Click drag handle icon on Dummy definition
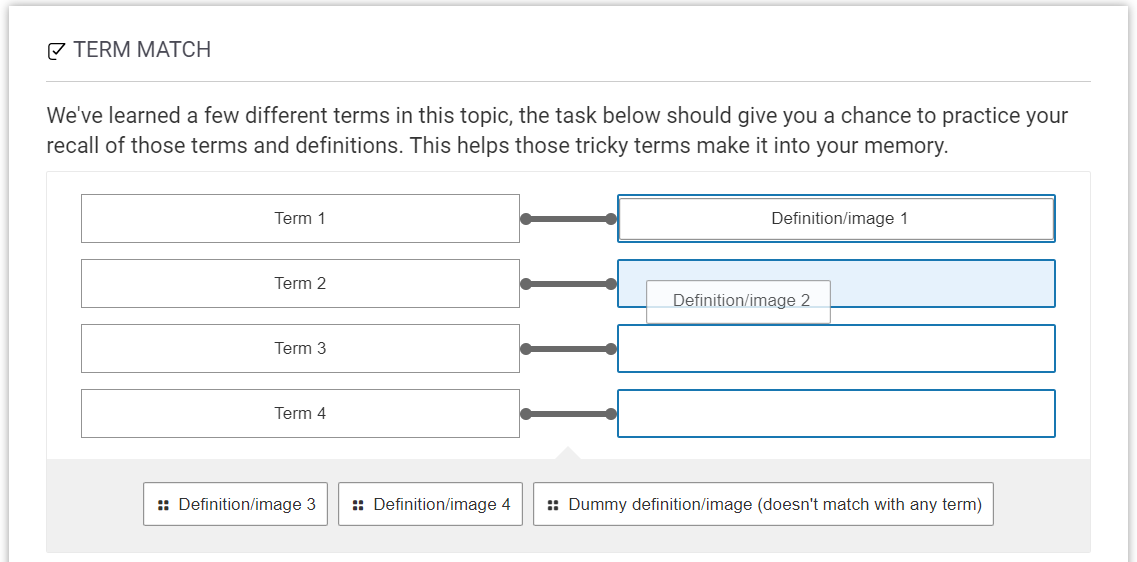The width and height of the screenshot is (1137, 562). coord(553,505)
